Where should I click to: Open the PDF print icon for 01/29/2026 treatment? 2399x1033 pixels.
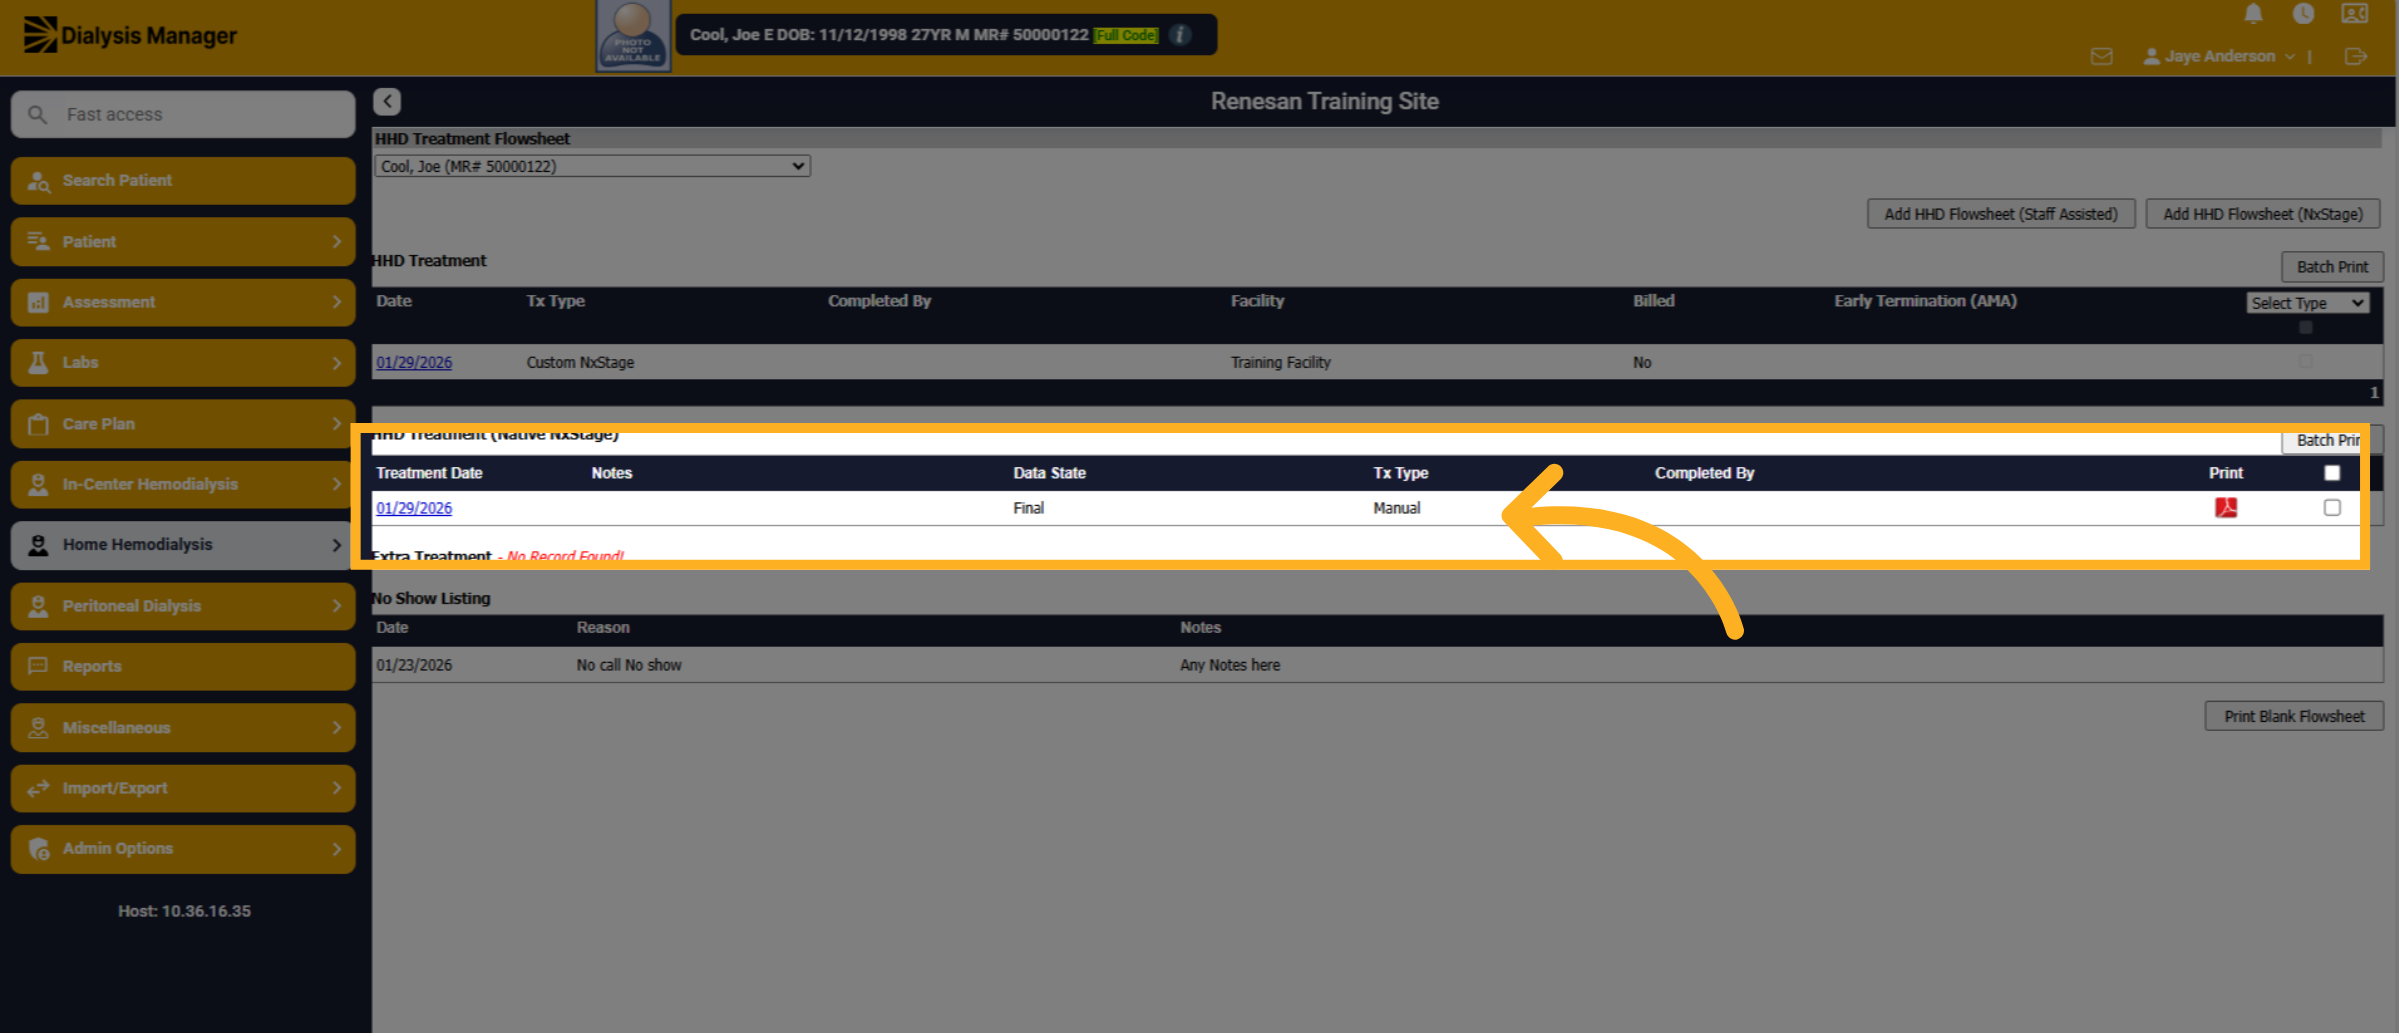(x=2226, y=508)
